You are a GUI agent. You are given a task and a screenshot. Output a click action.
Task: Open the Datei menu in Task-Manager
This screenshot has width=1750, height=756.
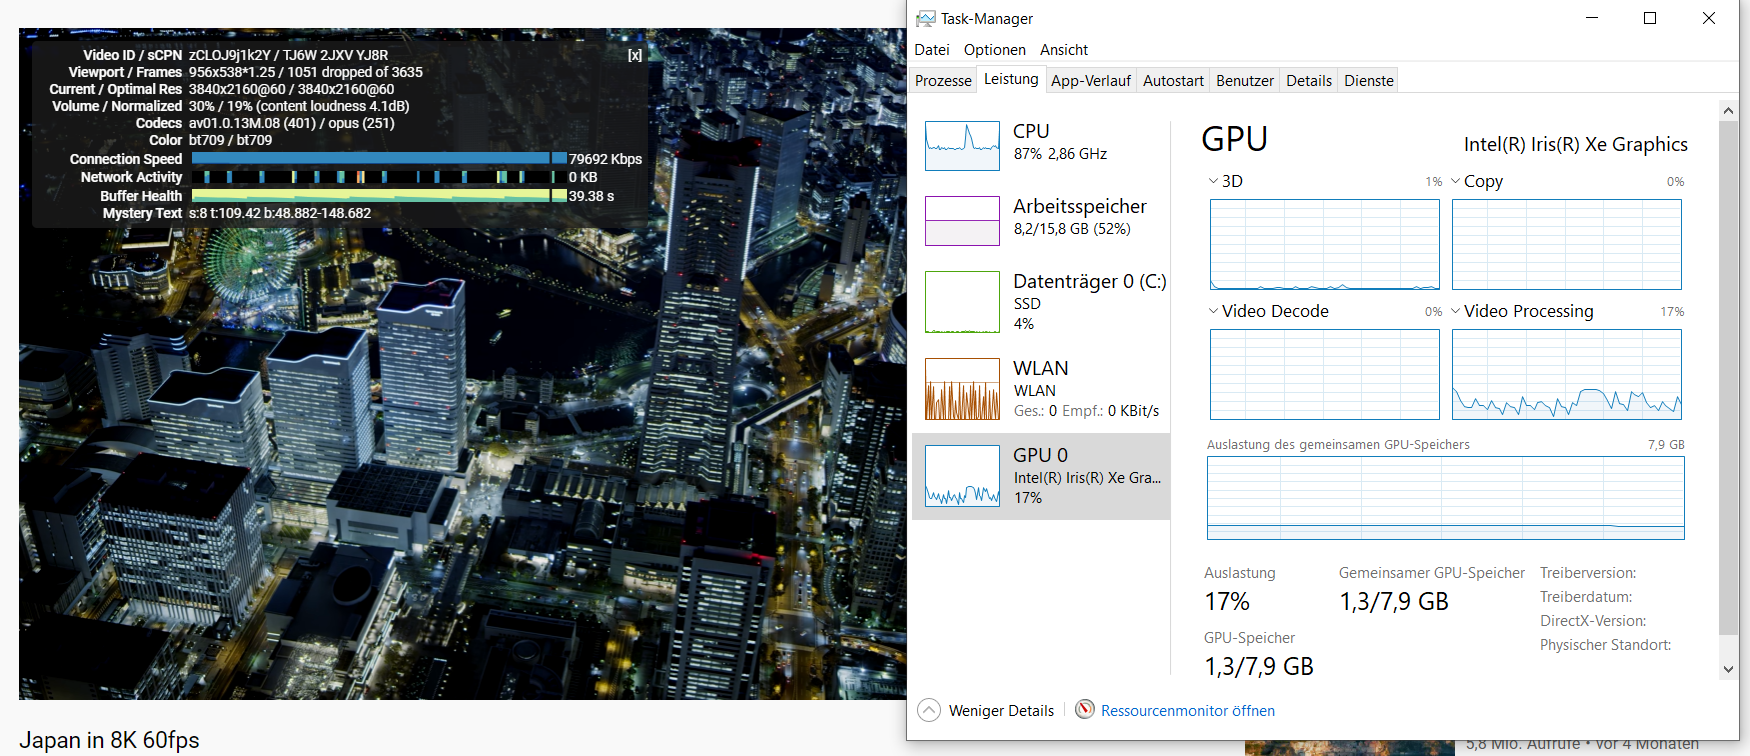(x=931, y=50)
